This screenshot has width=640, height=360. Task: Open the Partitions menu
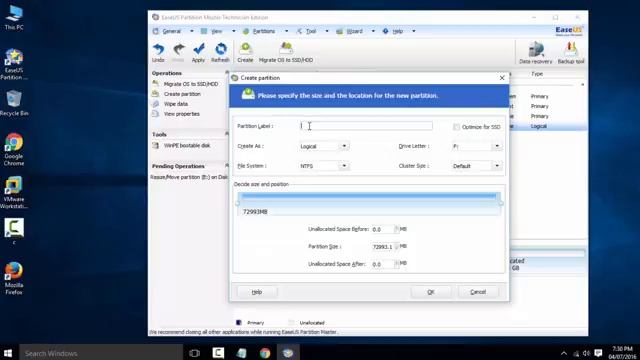coord(264,31)
